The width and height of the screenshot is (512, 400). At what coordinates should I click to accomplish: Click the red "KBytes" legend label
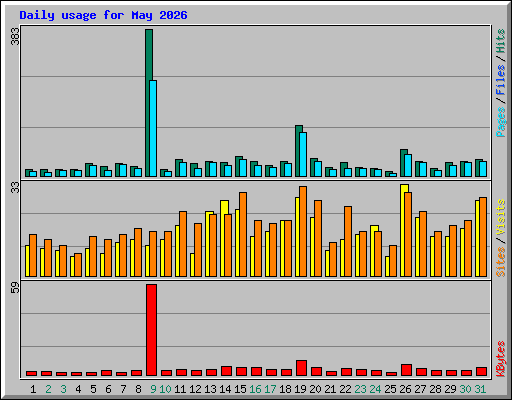[x=501, y=359]
